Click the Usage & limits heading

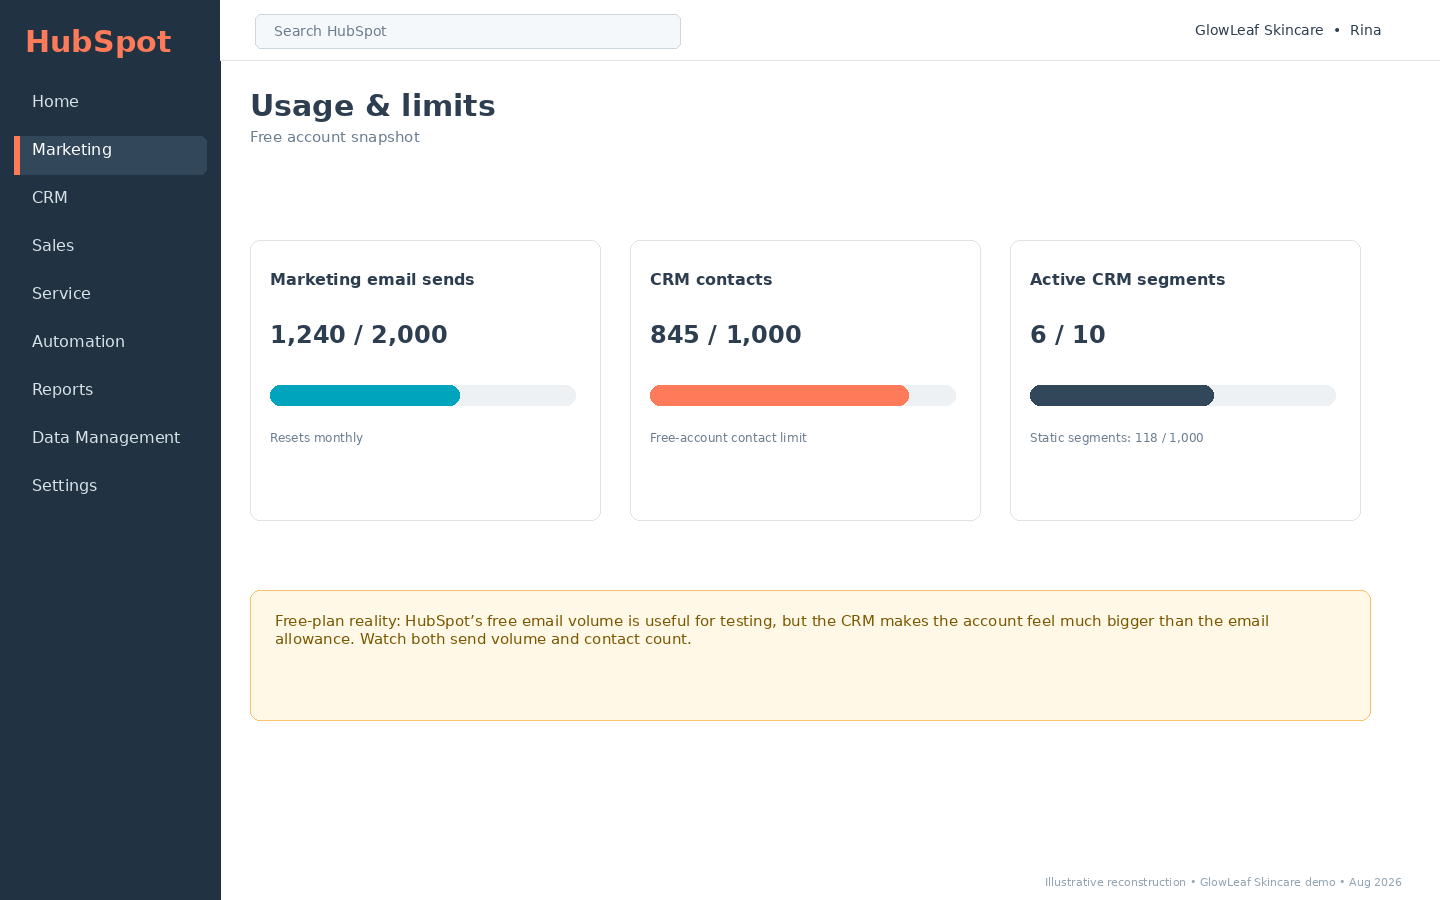373,106
